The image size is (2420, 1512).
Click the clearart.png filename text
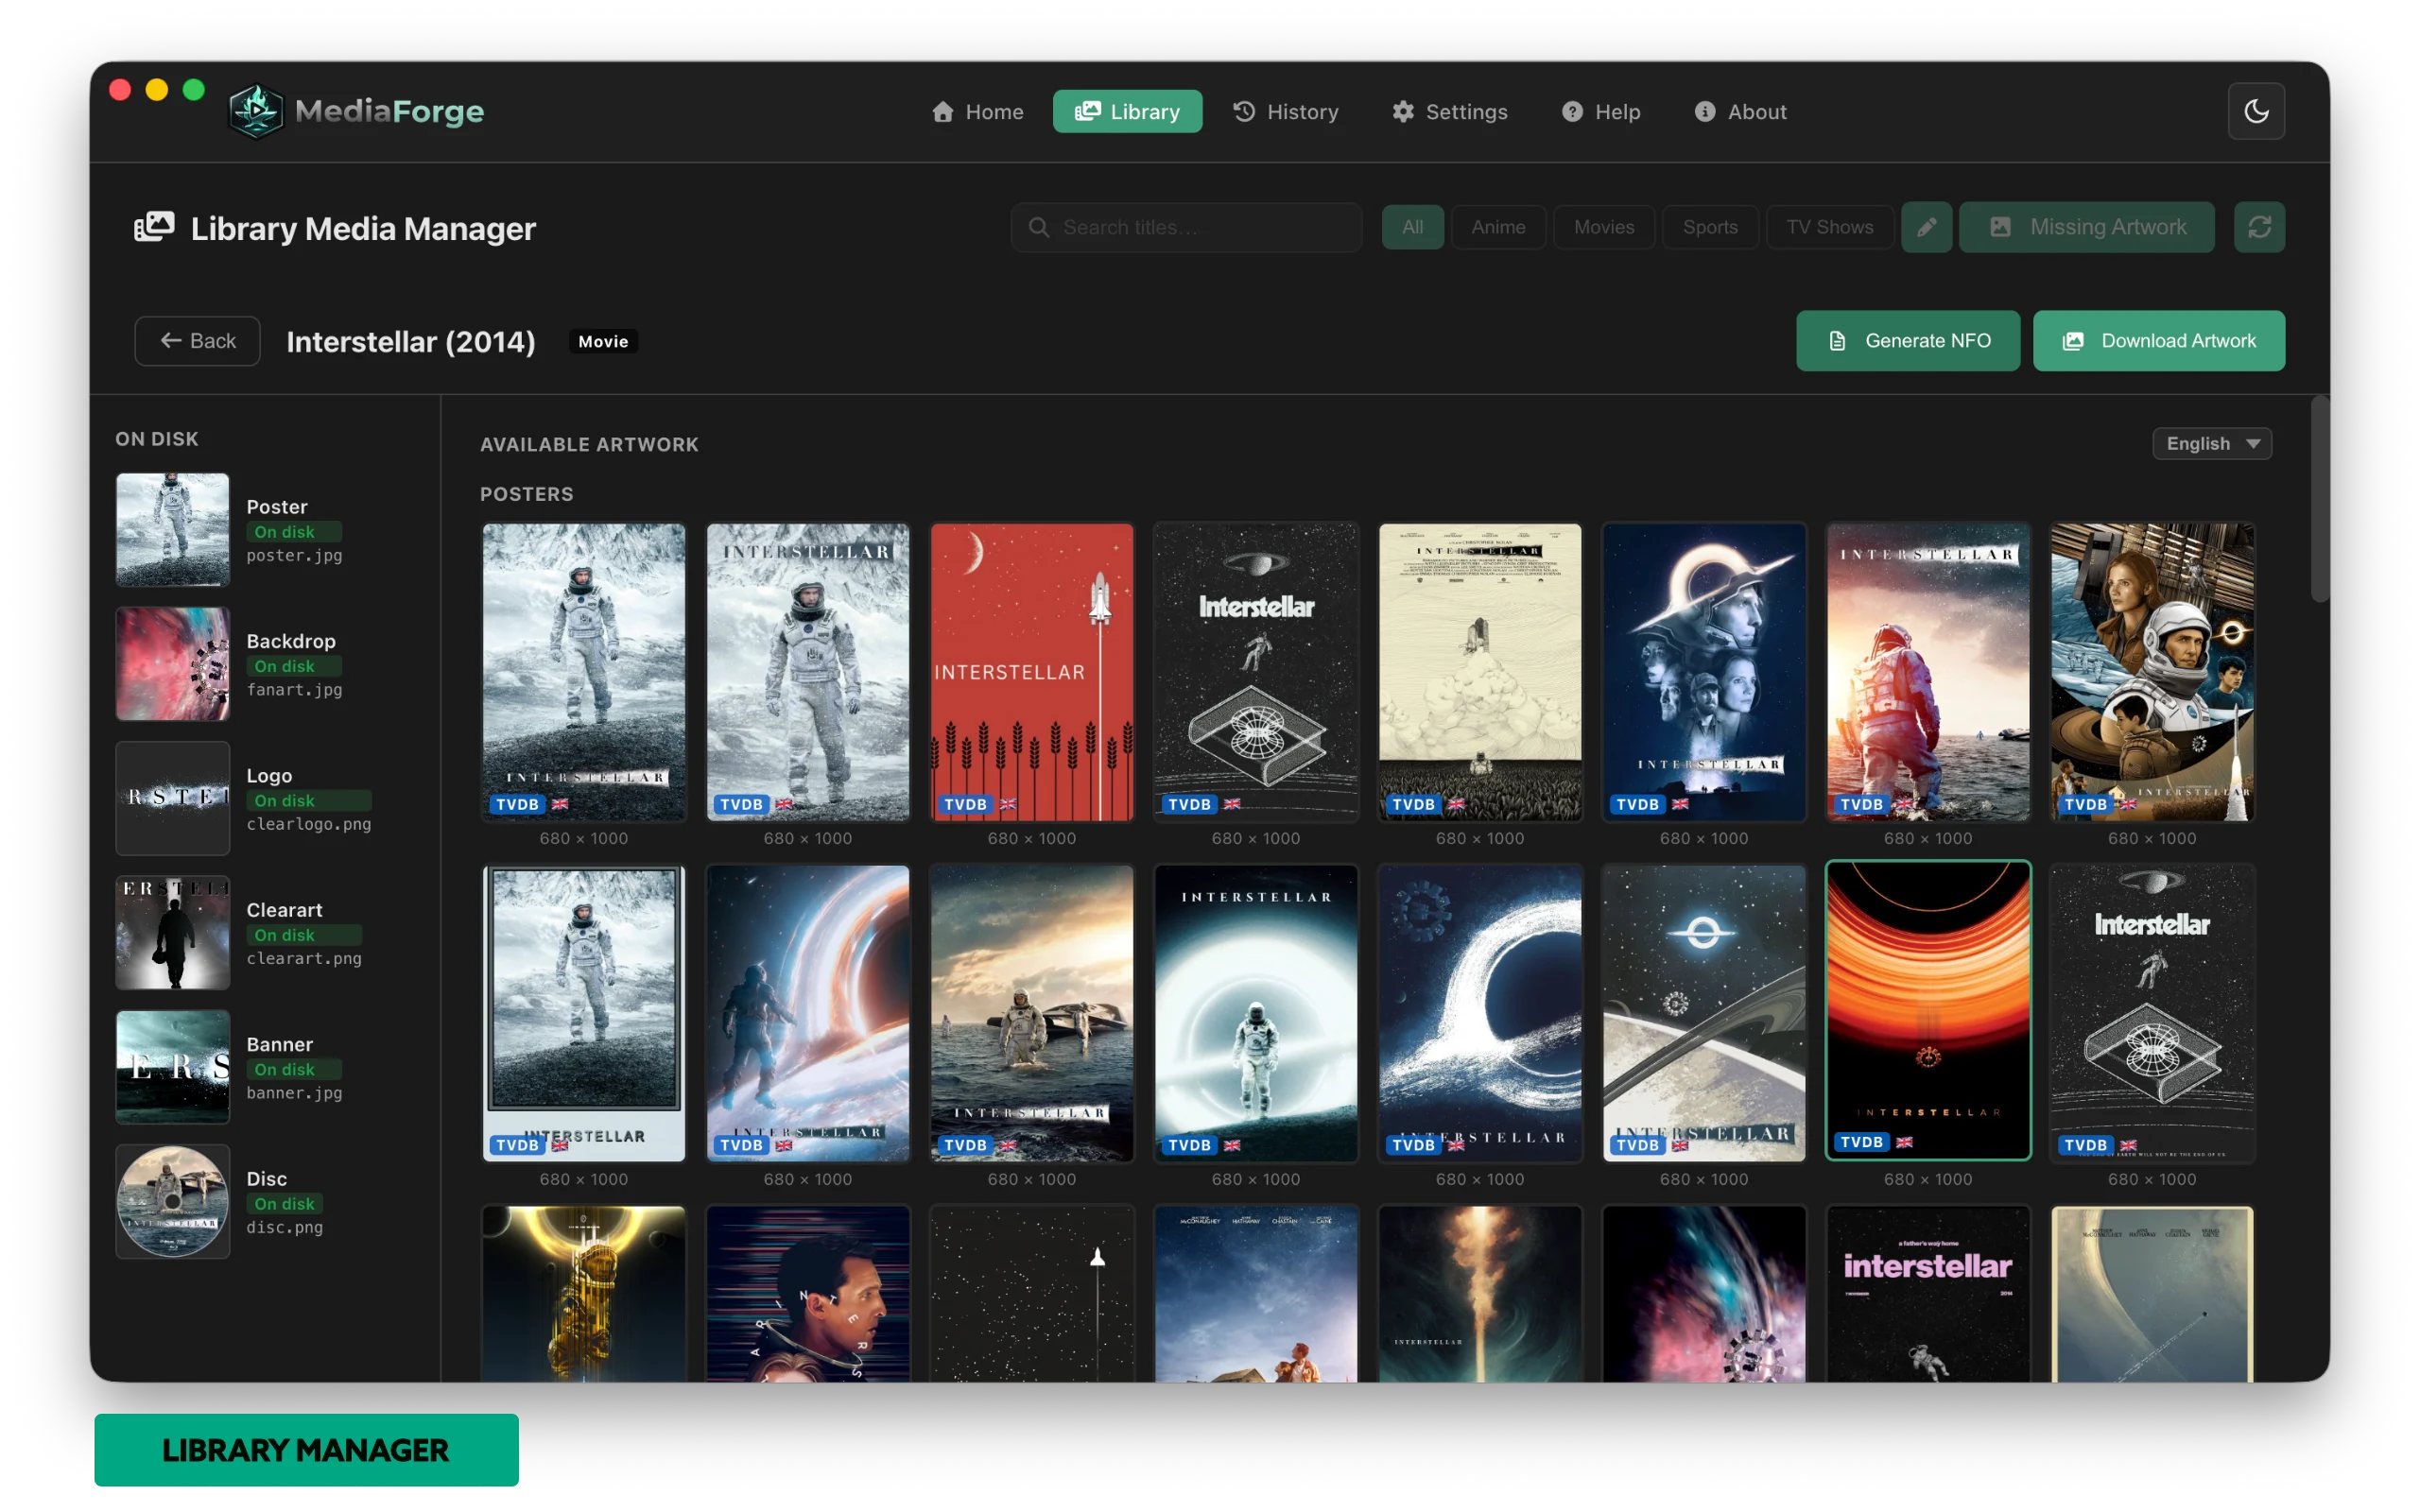tap(304, 958)
